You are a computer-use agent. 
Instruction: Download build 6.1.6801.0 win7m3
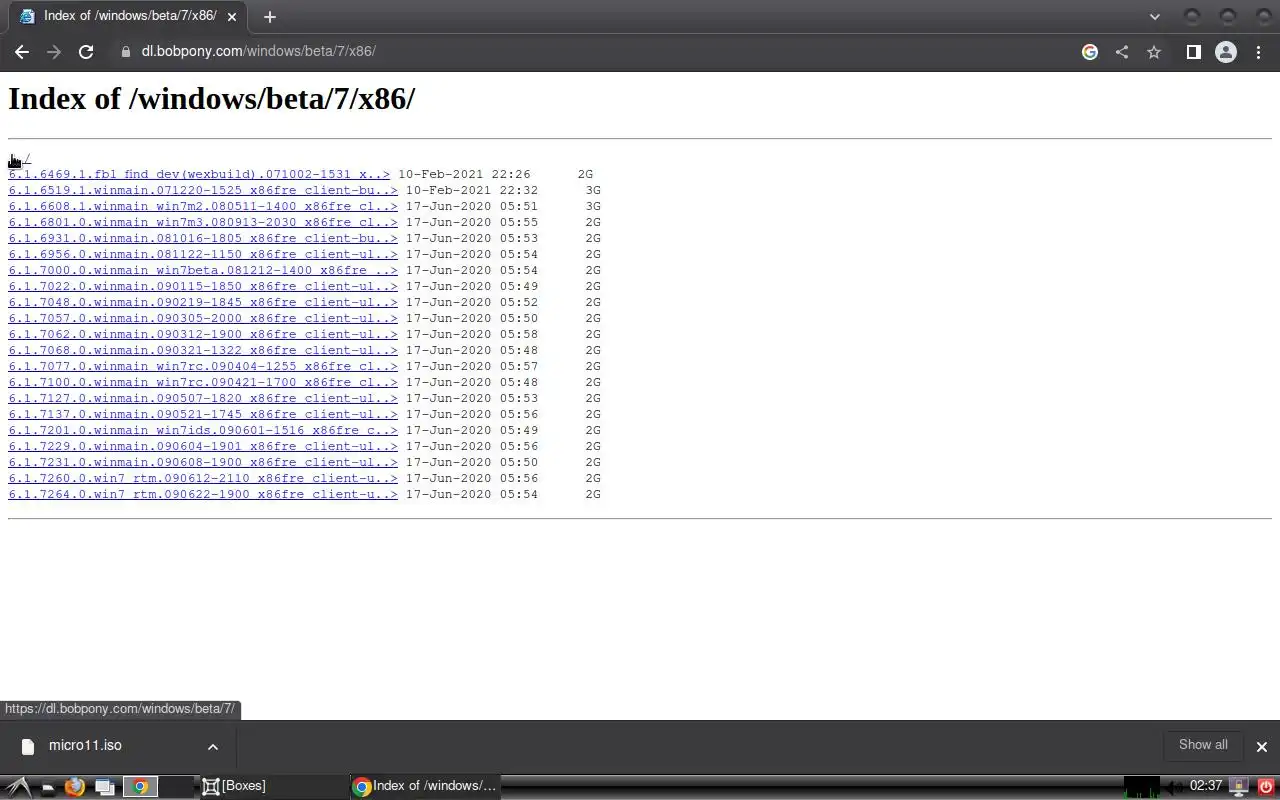pos(203,222)
